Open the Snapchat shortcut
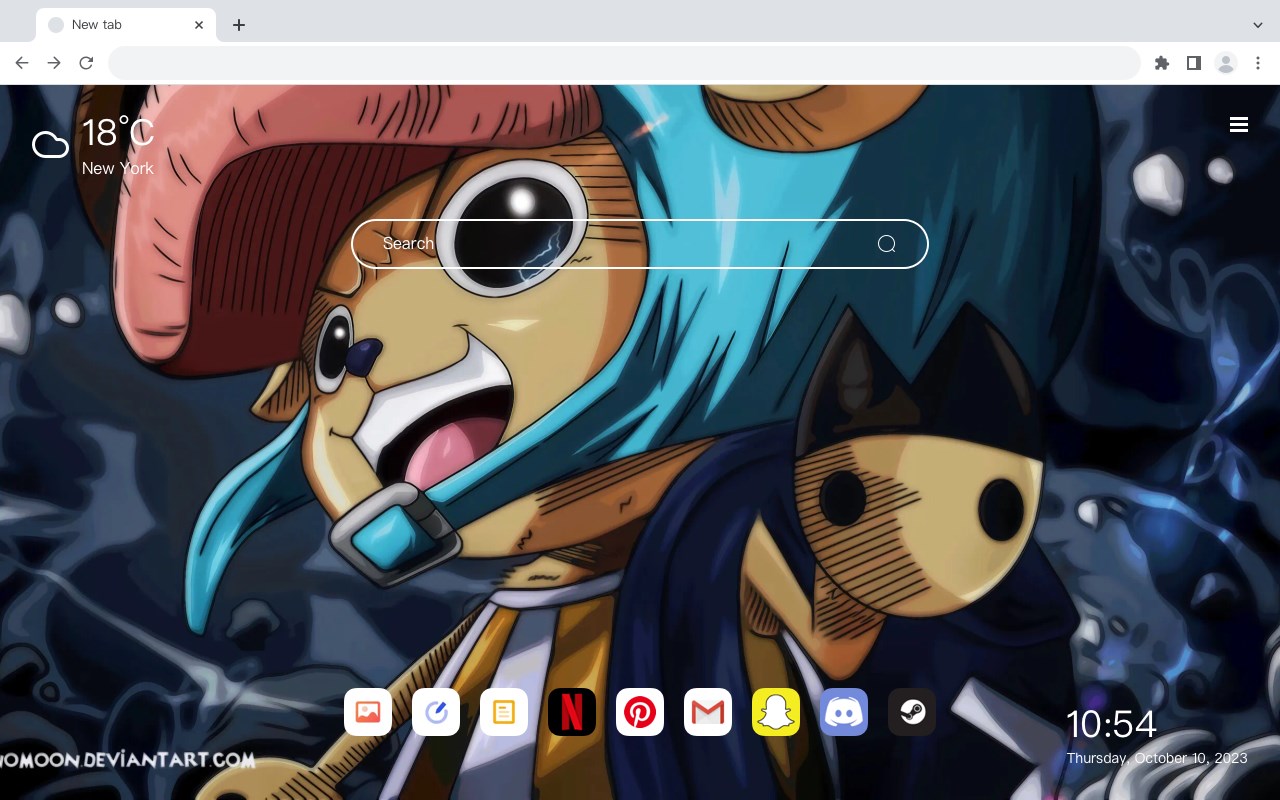This screenshot has width=1280, height=800. (x=776, y=712)
